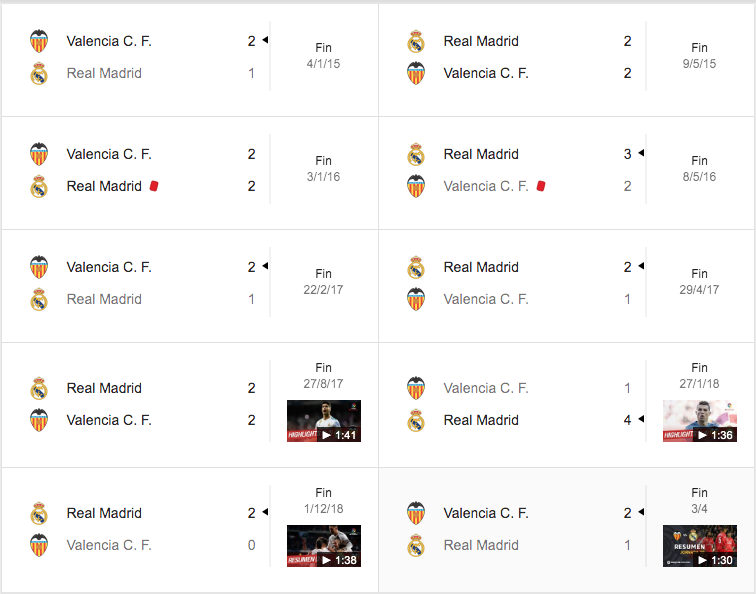756x594 pixels.
Task: Select the Fin 29/4/17 match date
Action: click(x=699, y=290)
